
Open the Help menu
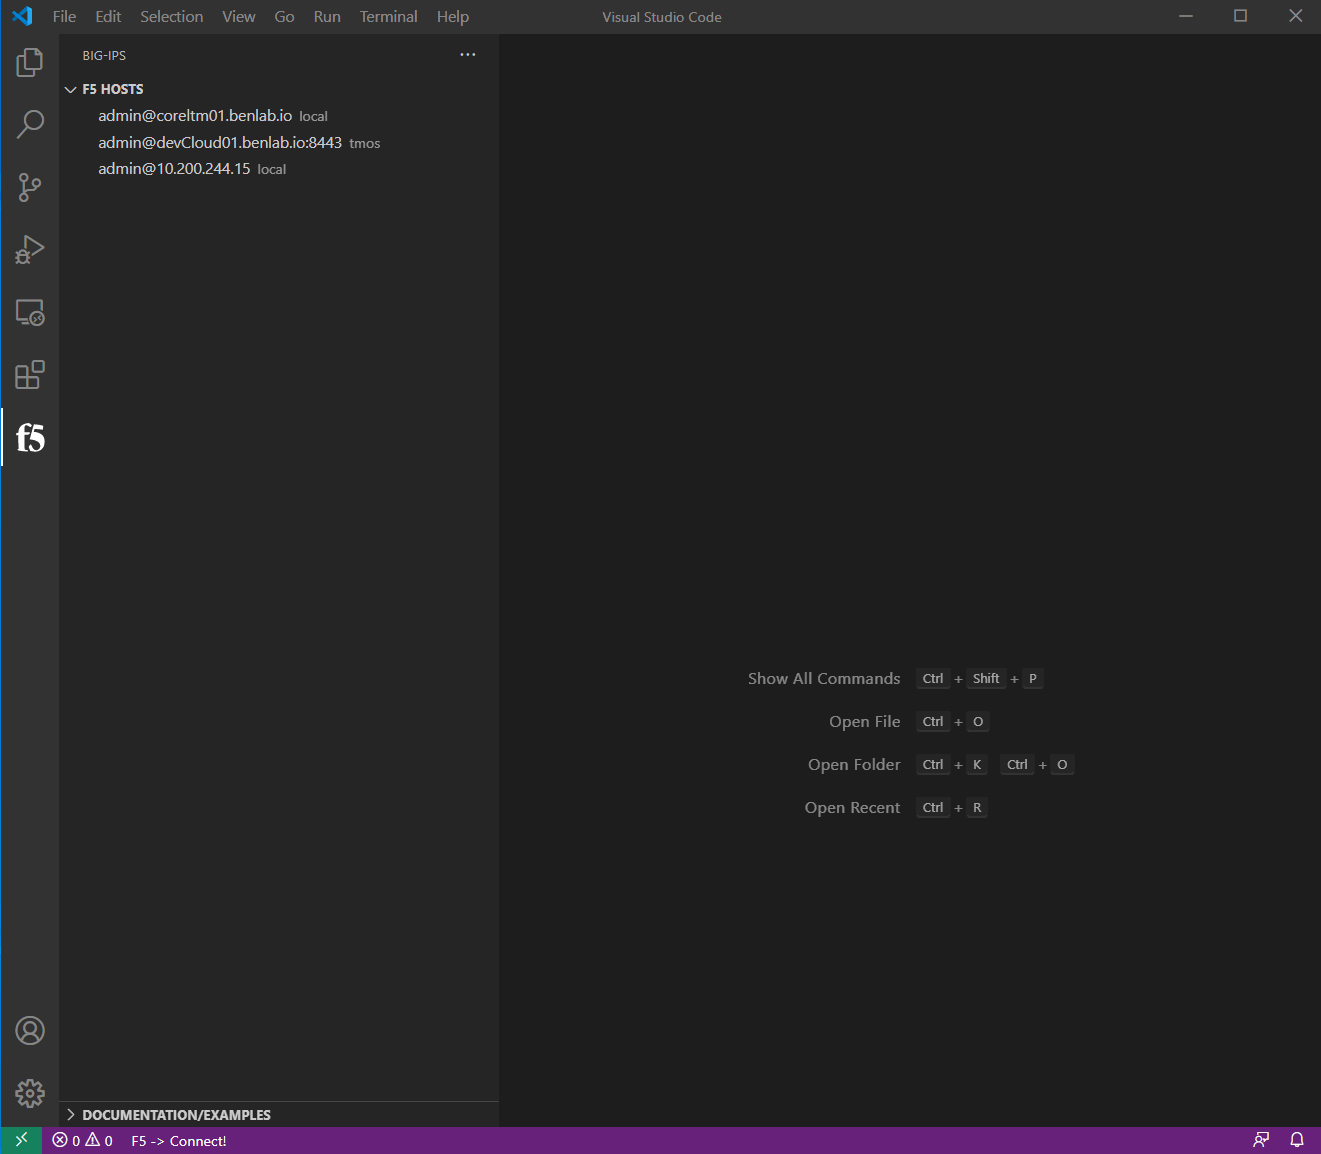pyautogui.click(x=453, y=16)
